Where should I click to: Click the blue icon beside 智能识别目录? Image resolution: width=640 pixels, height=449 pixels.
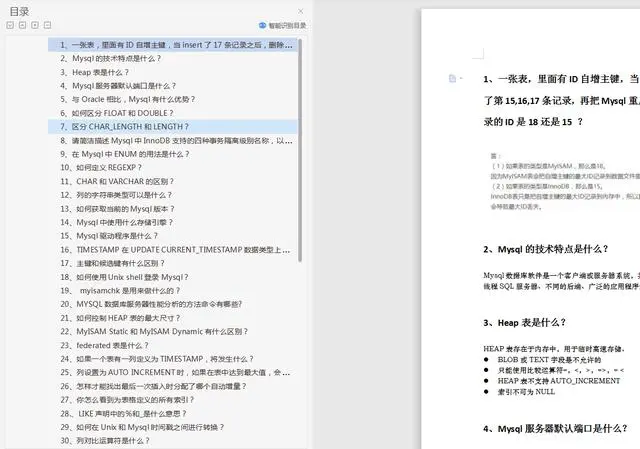click(262, 25)
